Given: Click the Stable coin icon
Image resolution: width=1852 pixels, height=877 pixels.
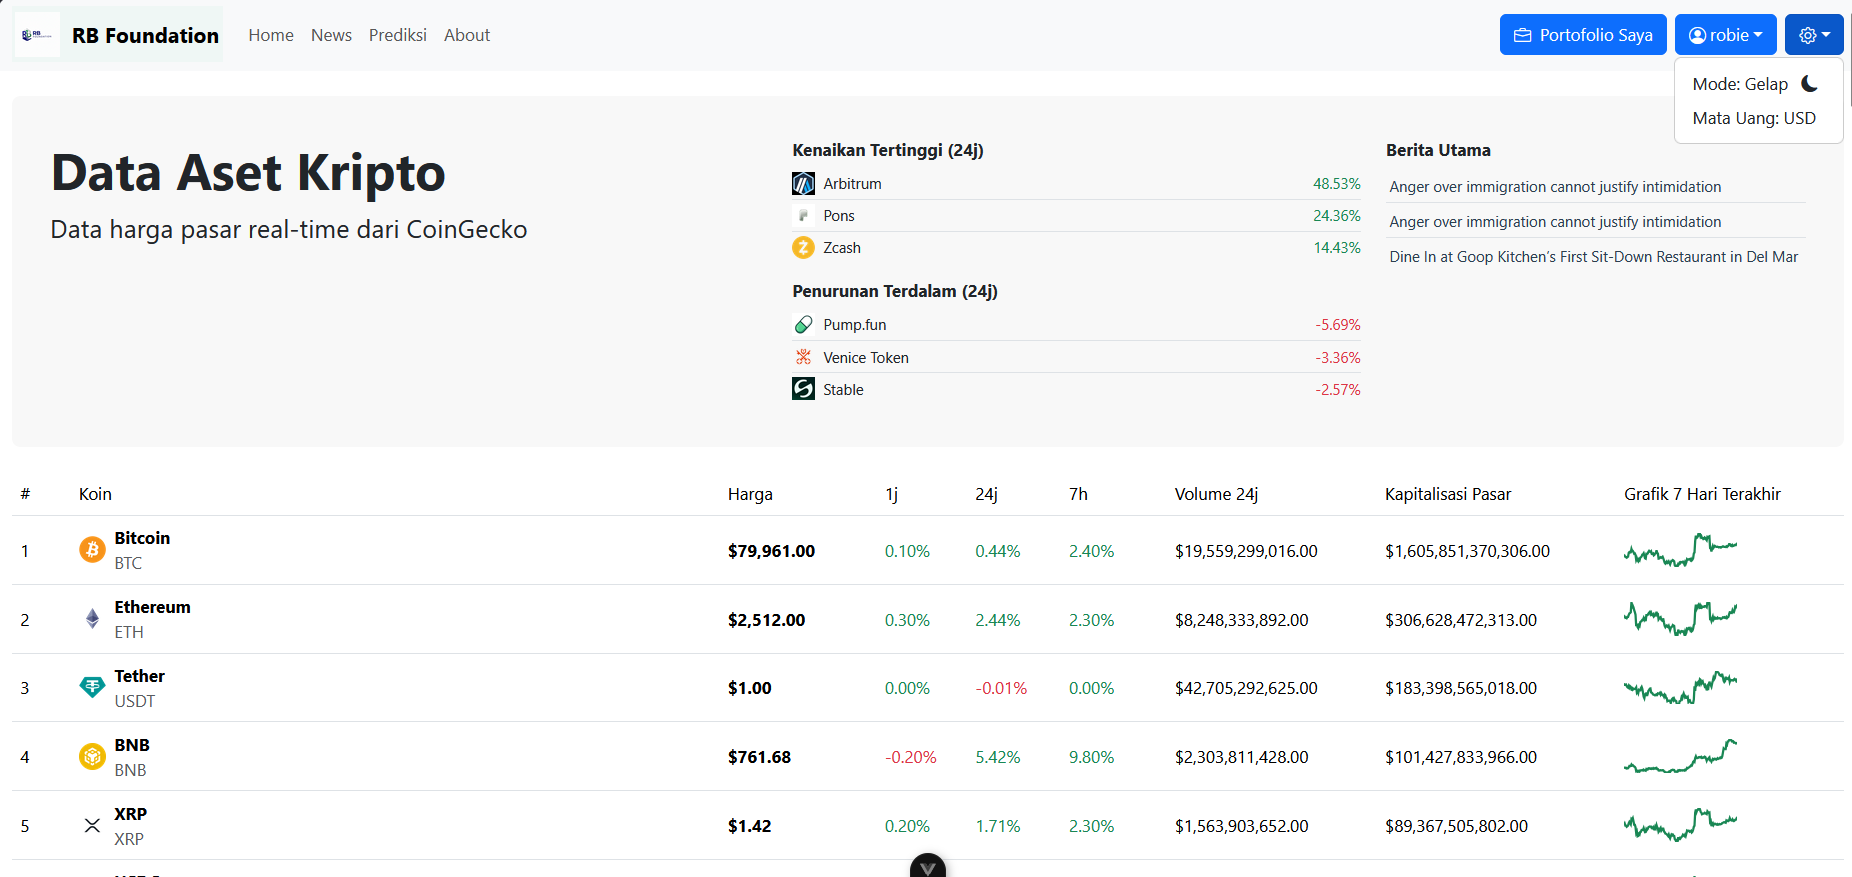Looking at the screenshot, I should pyautogui.click(x=803, y=389).
